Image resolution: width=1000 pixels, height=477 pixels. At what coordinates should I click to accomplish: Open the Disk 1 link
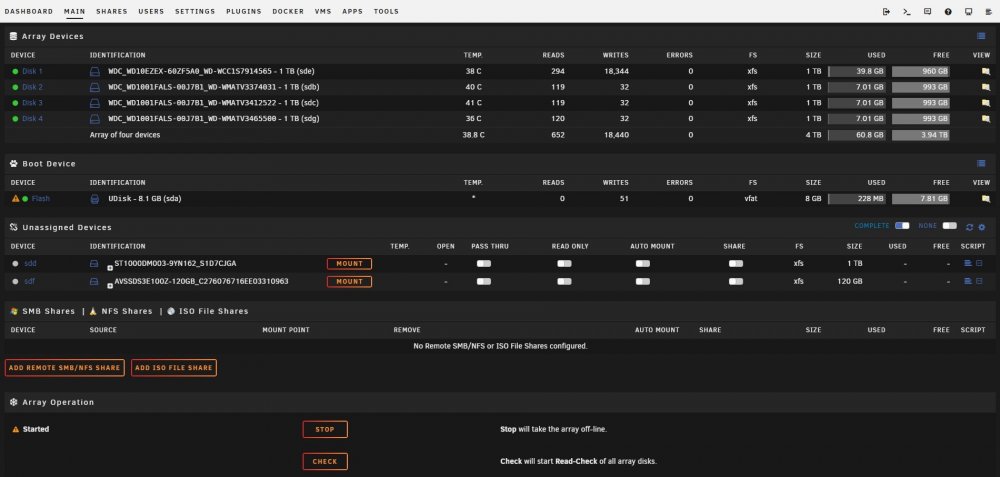point(33,71)
